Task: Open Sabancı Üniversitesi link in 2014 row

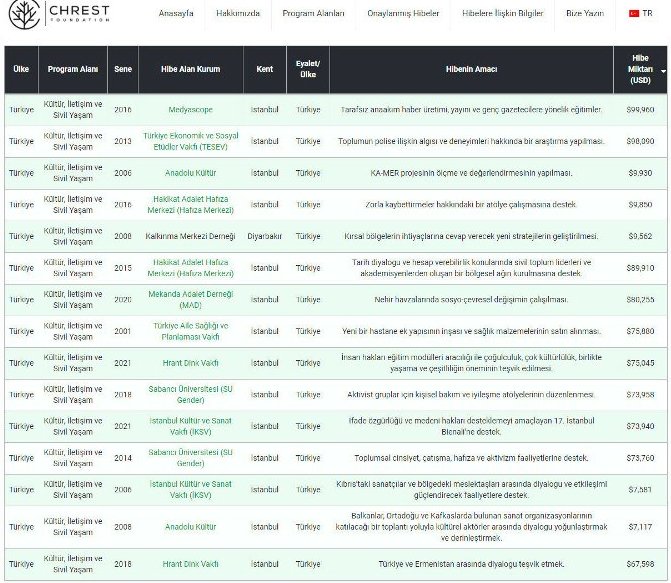Action: pos(190,458)
